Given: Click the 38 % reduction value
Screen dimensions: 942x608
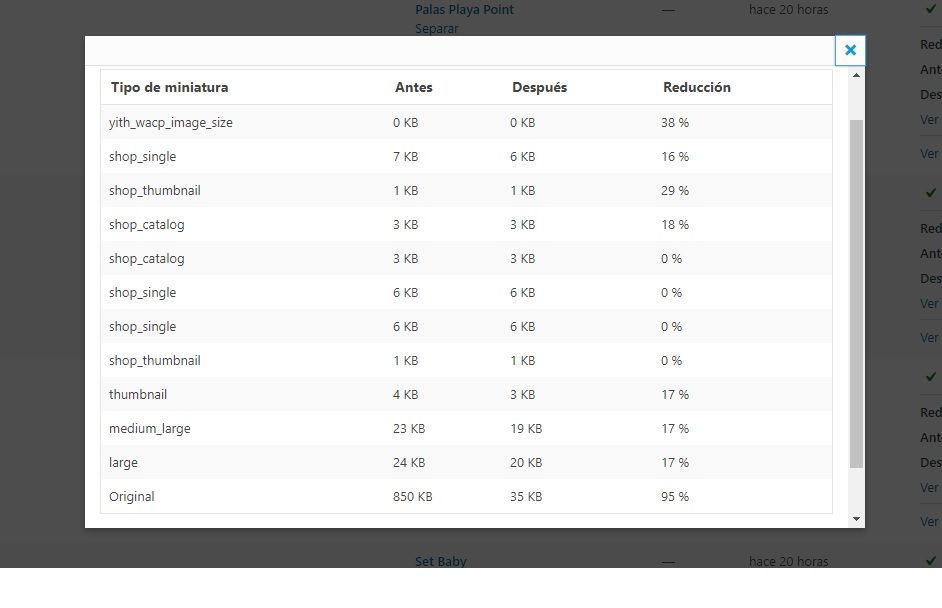Looking at the screenshot, I should click(675, 123).
